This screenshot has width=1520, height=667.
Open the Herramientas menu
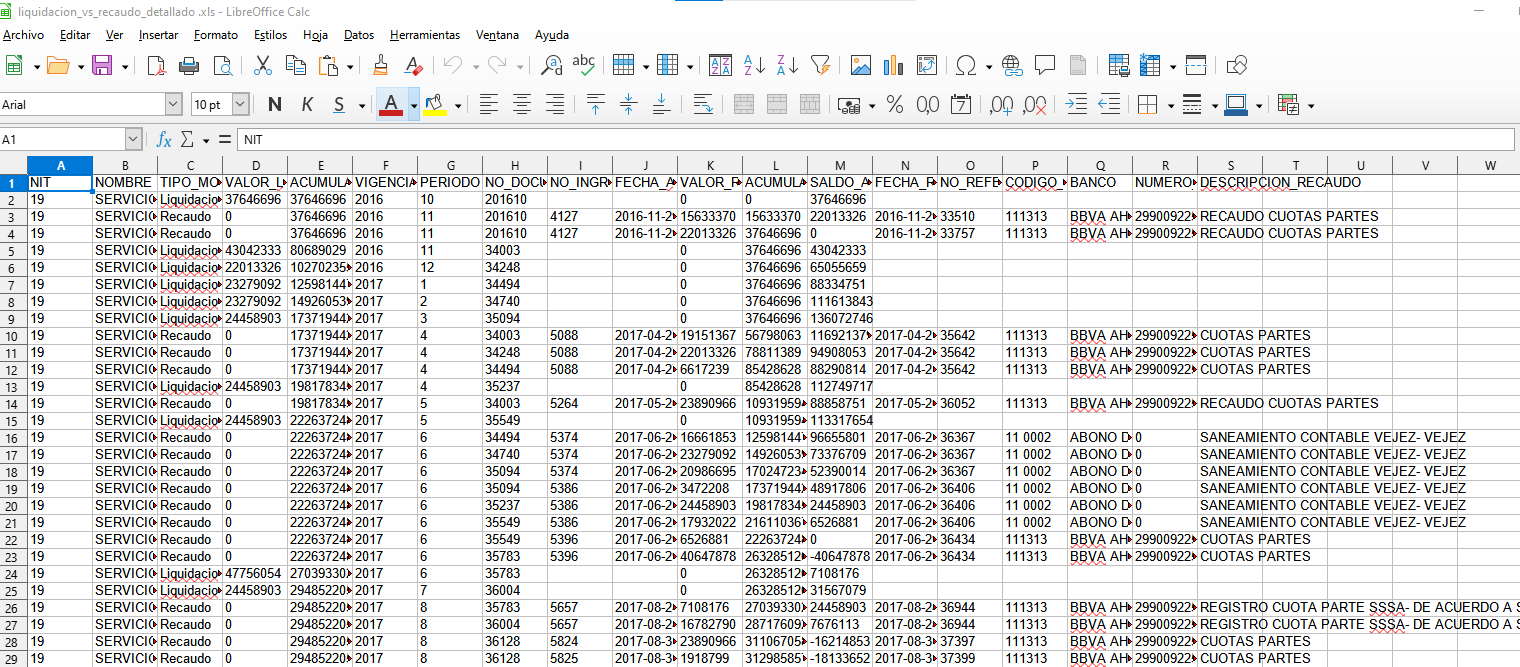tap(425, 35)
